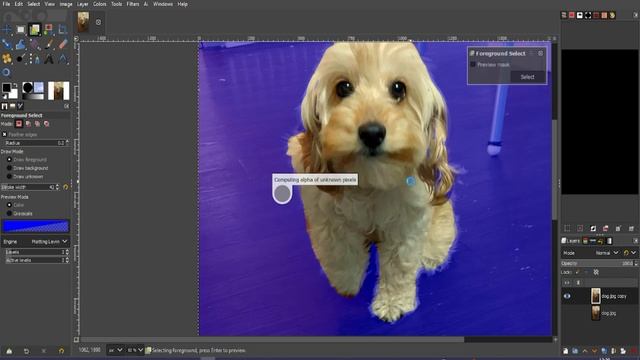
Task: Open the zoom percentage dropdown
Action: click(134, 350)
